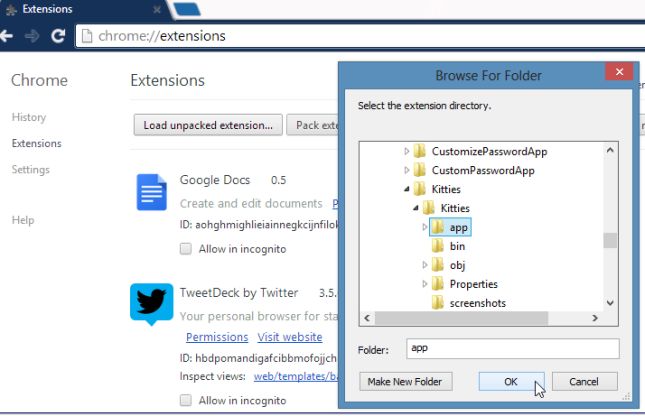Open web/templates inspect view link

pos(296,376)
